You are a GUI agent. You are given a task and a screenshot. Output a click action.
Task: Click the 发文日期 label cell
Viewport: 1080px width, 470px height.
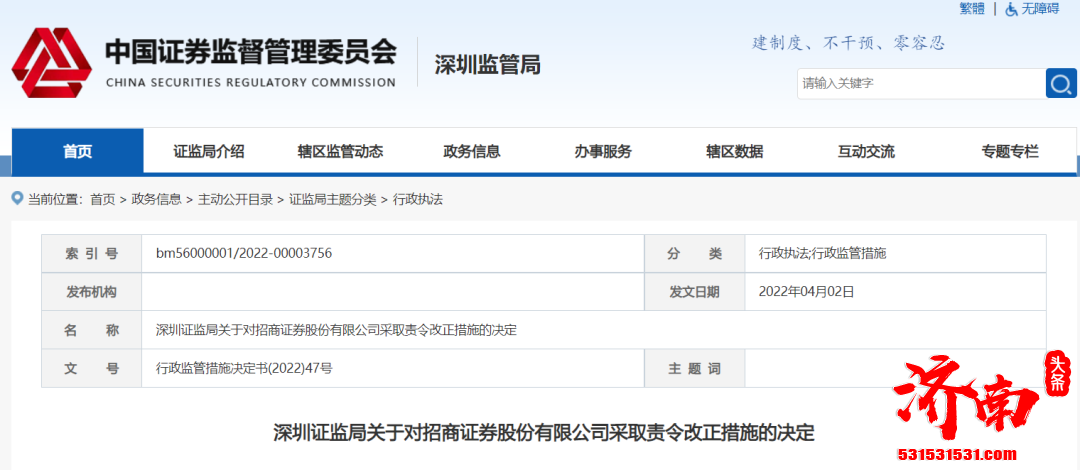(694, 292)
